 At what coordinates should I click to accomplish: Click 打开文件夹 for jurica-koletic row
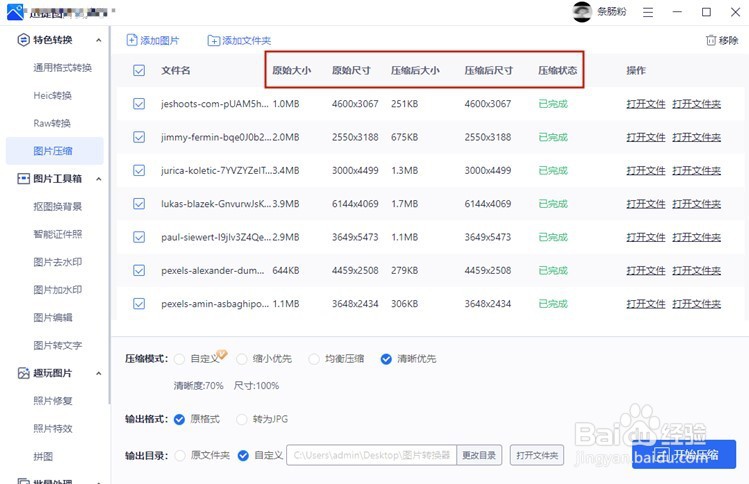(x=696, y=171)
